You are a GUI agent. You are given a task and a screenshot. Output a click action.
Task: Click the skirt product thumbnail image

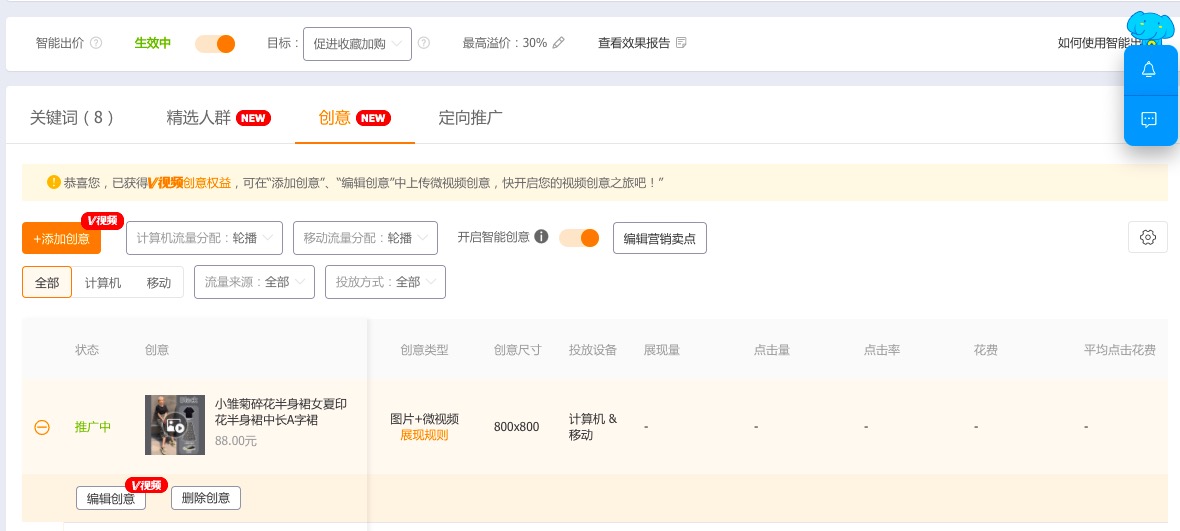tap(175, 425)
